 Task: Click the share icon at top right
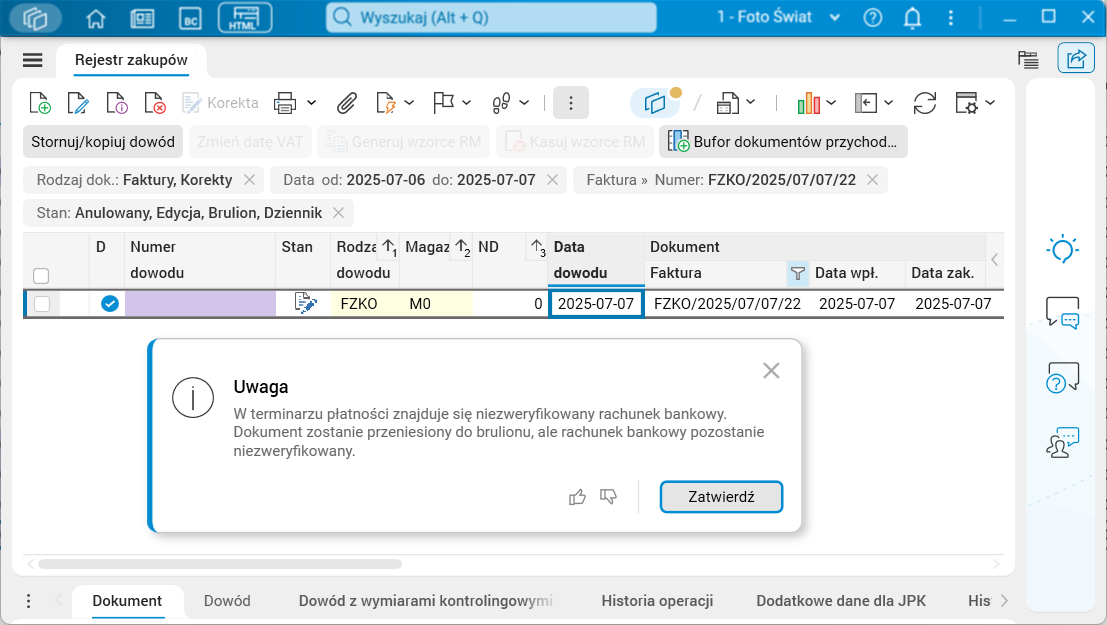click(x=1075, y=59)
